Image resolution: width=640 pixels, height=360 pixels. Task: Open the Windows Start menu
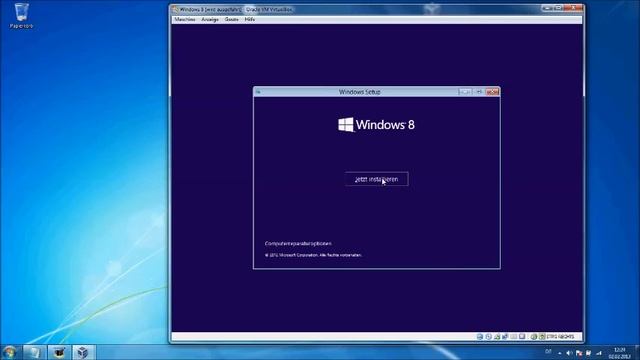9,352
